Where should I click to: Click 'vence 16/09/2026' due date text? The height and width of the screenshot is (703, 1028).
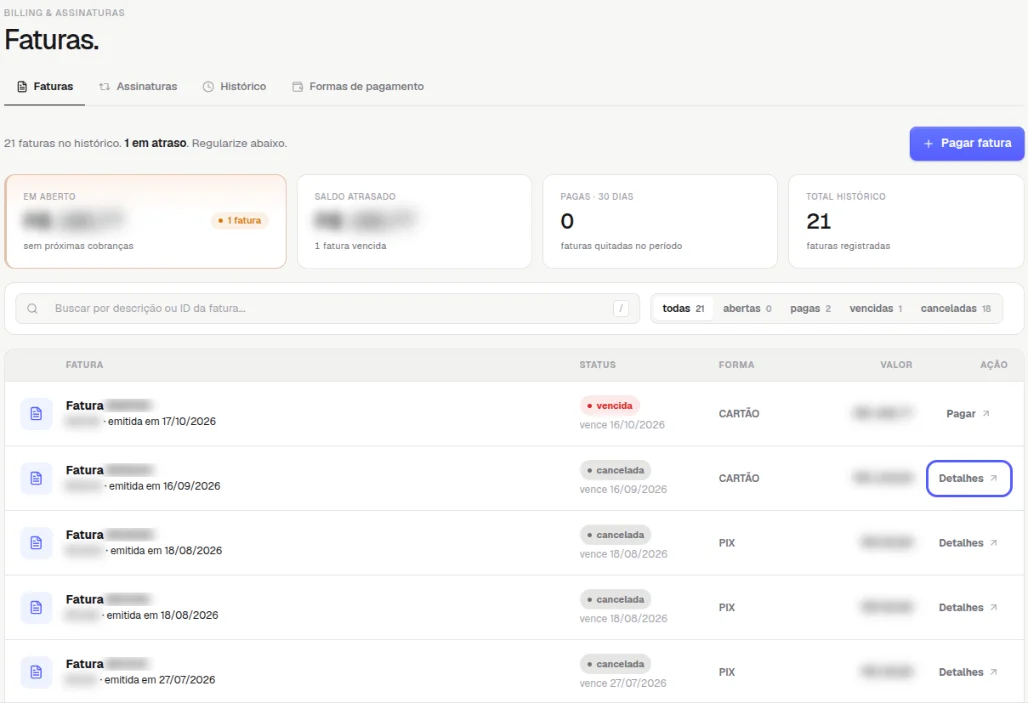coord(623,490)
